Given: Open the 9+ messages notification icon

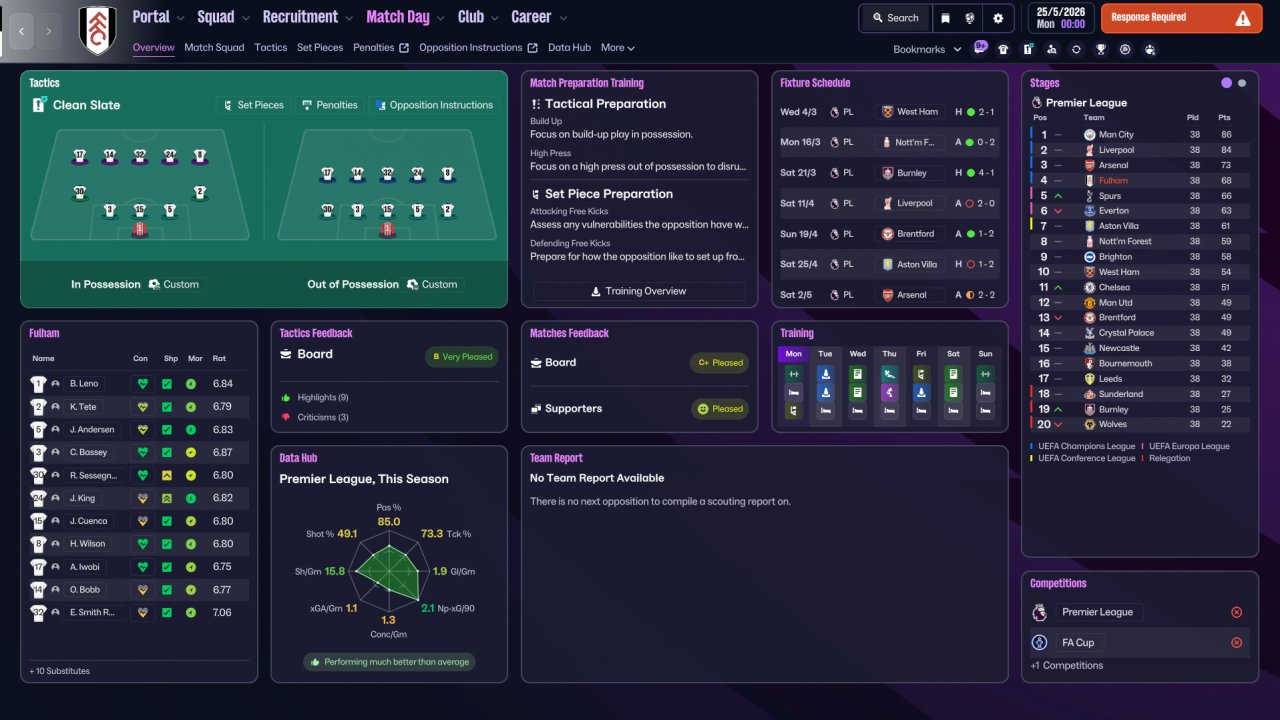Looking at the screenshot, I should point(980,48).
